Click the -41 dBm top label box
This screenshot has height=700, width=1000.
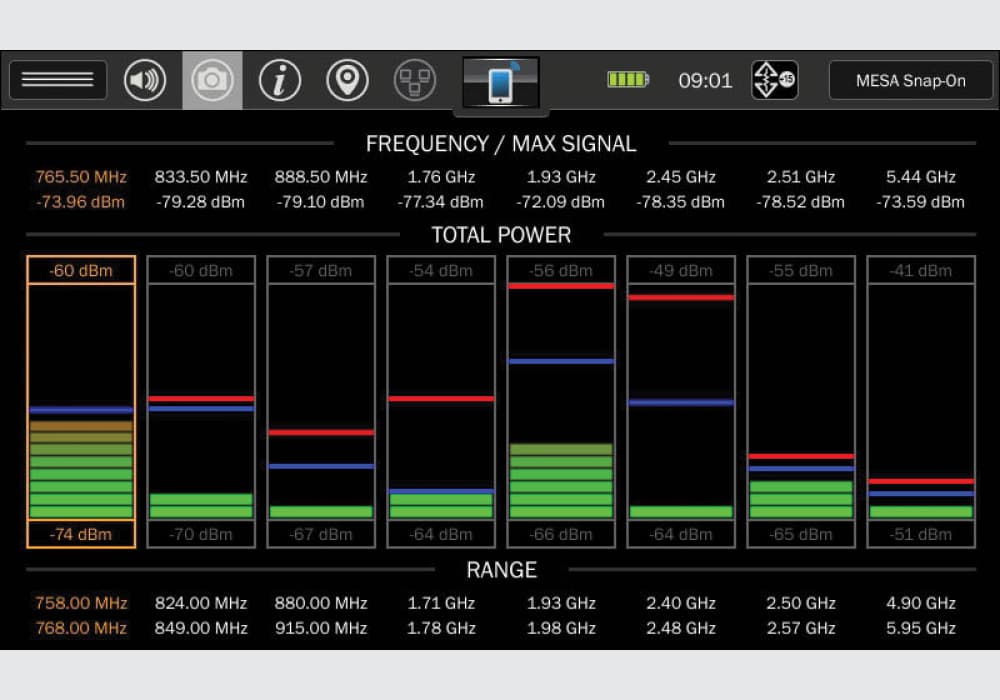(x=921, y=270)
